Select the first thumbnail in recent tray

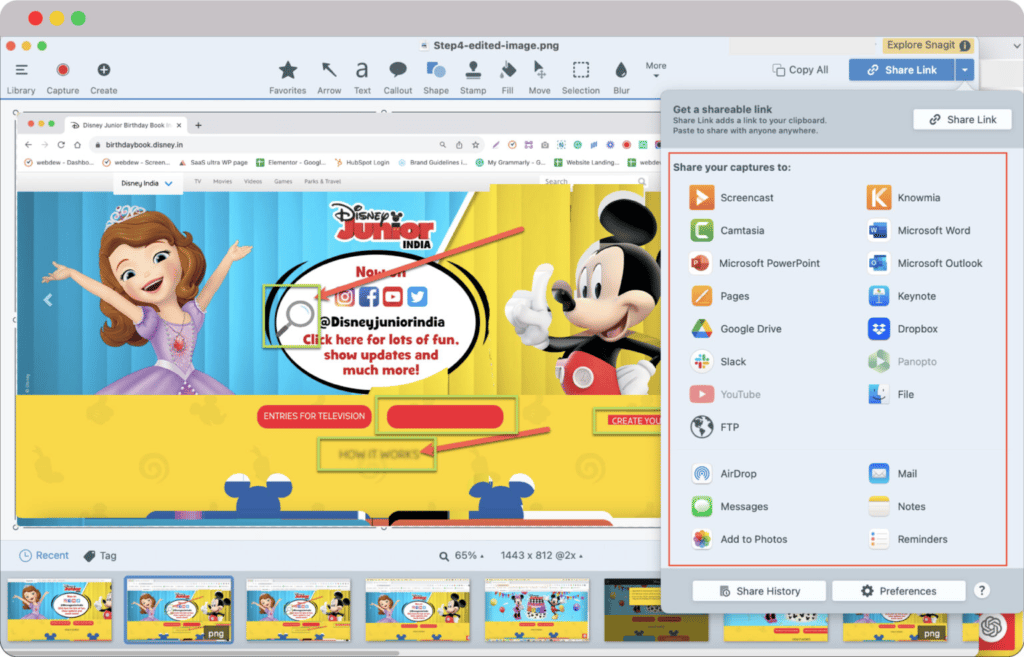click(x=59, y=608)
